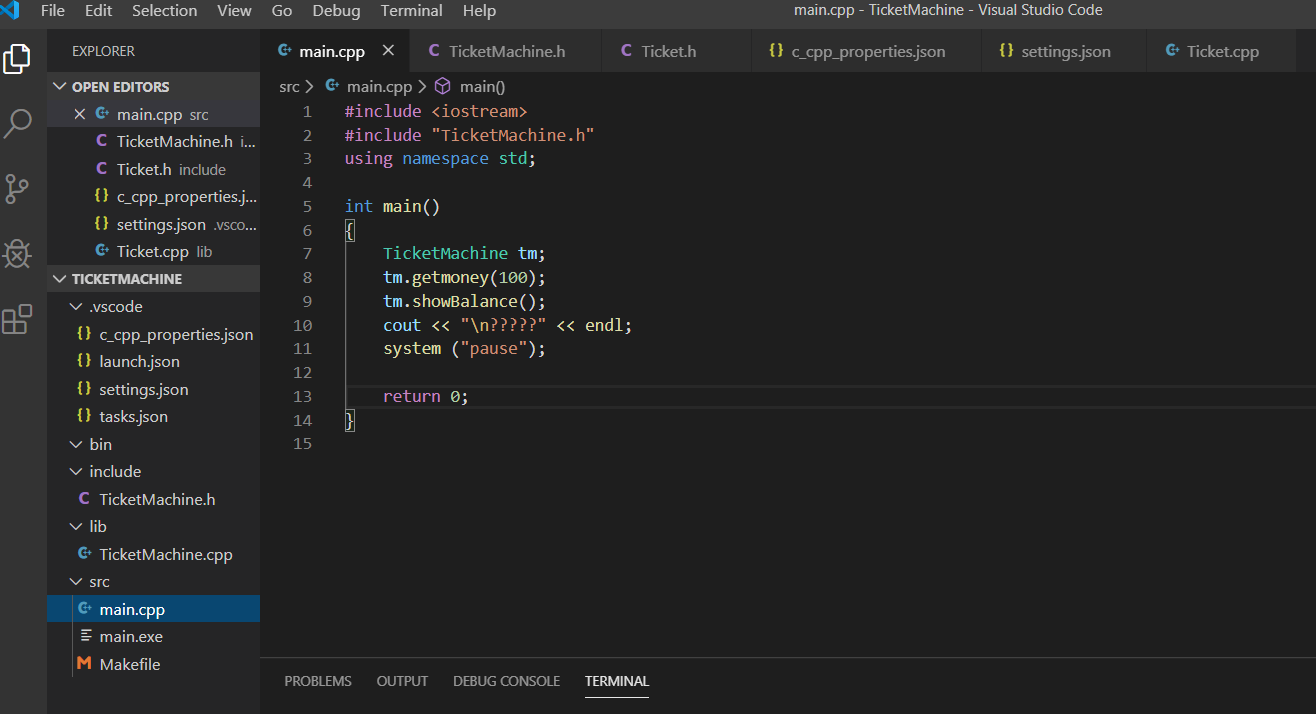This screenshot has height=714, width=1316.
Task: Collapse the include folder
Action: point(77,472)
